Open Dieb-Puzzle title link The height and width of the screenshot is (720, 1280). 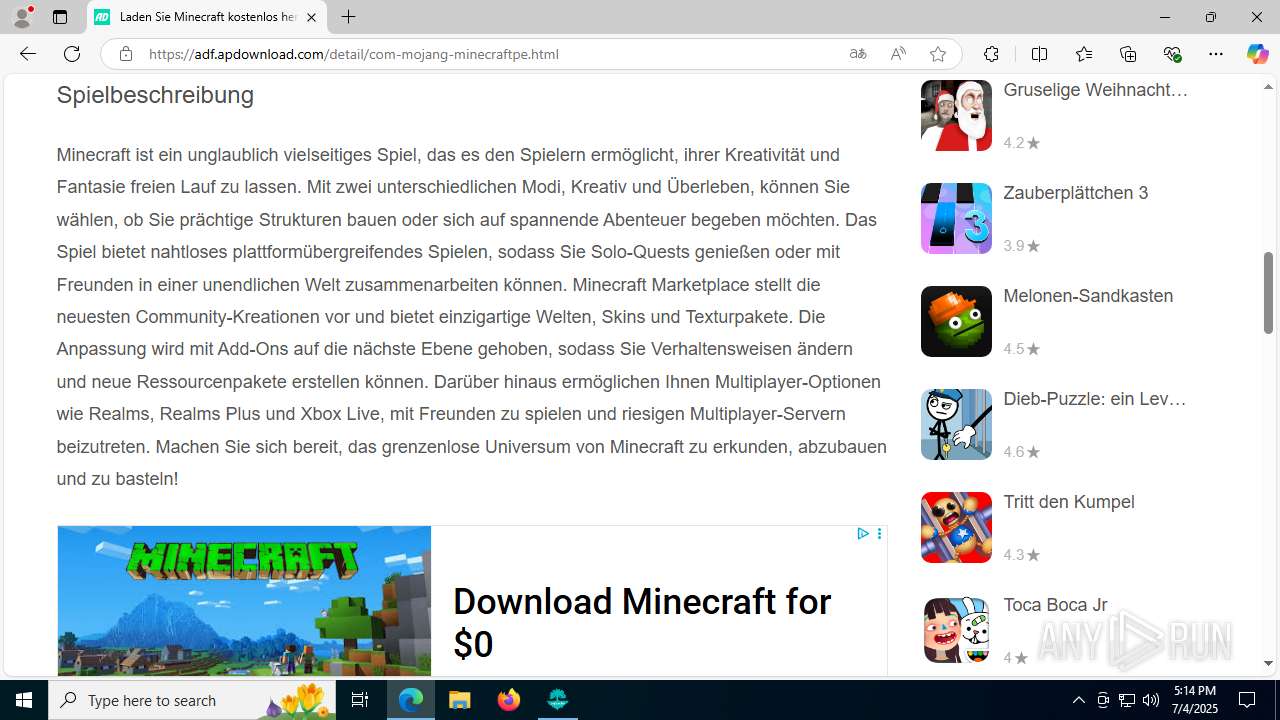1095,399
